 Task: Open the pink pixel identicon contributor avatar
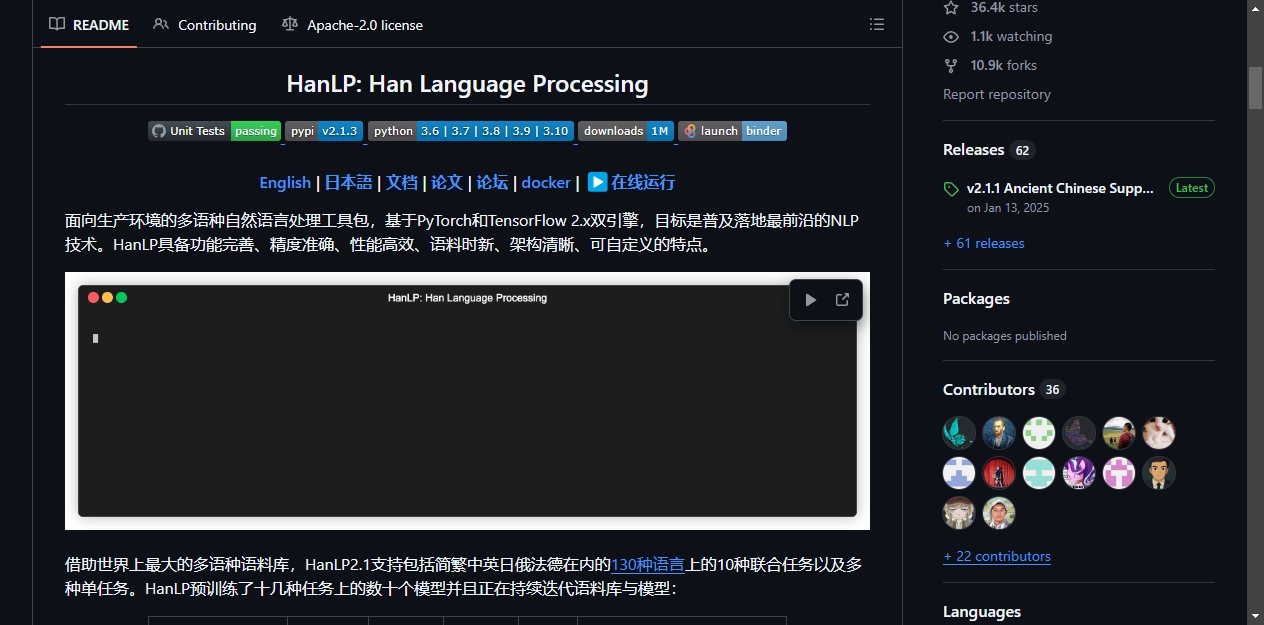tap(1119, 473)
